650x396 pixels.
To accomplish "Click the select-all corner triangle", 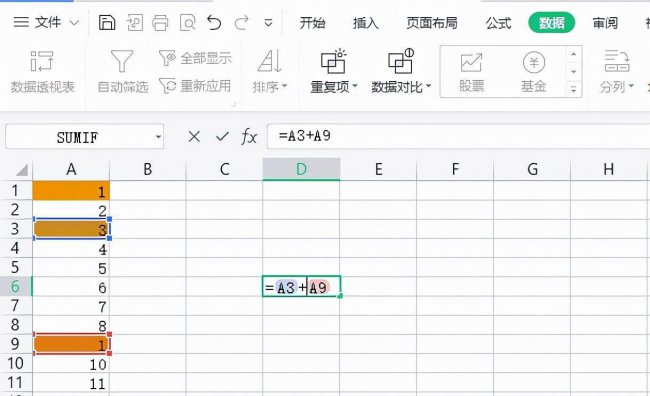I will coord(21,170).
